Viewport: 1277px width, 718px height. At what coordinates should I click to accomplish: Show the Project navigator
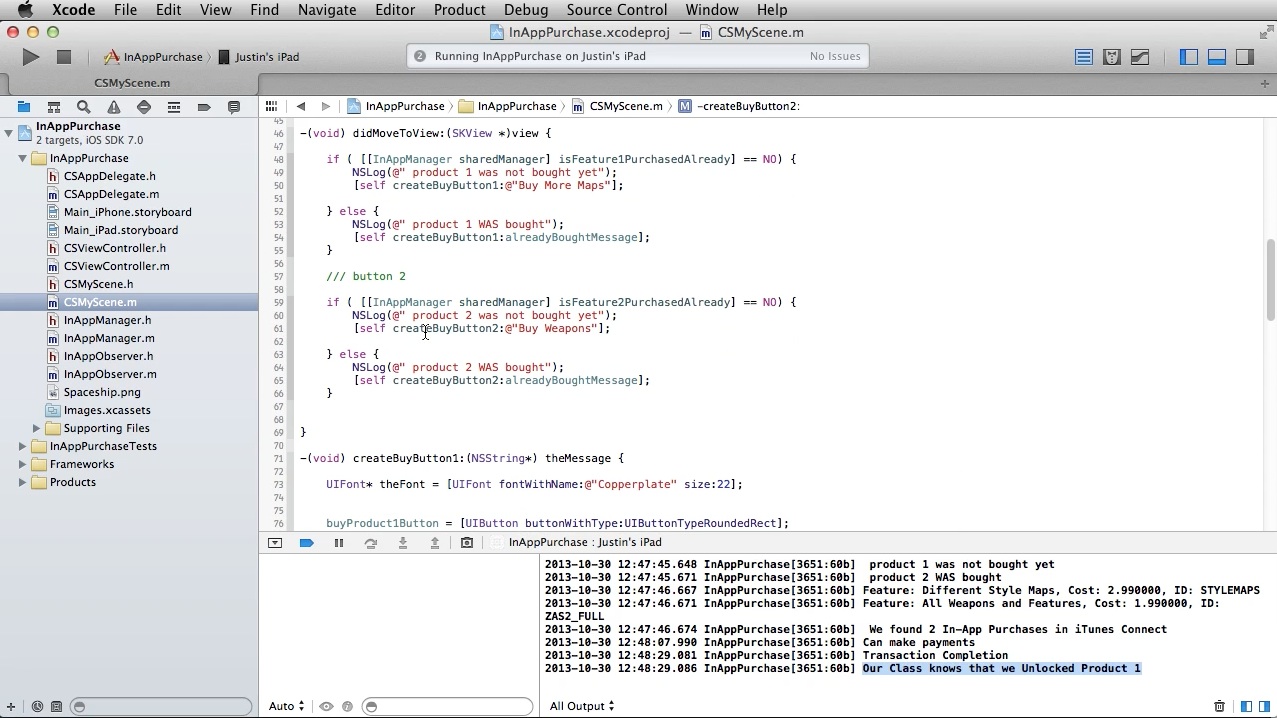click(x=24, y=107)
